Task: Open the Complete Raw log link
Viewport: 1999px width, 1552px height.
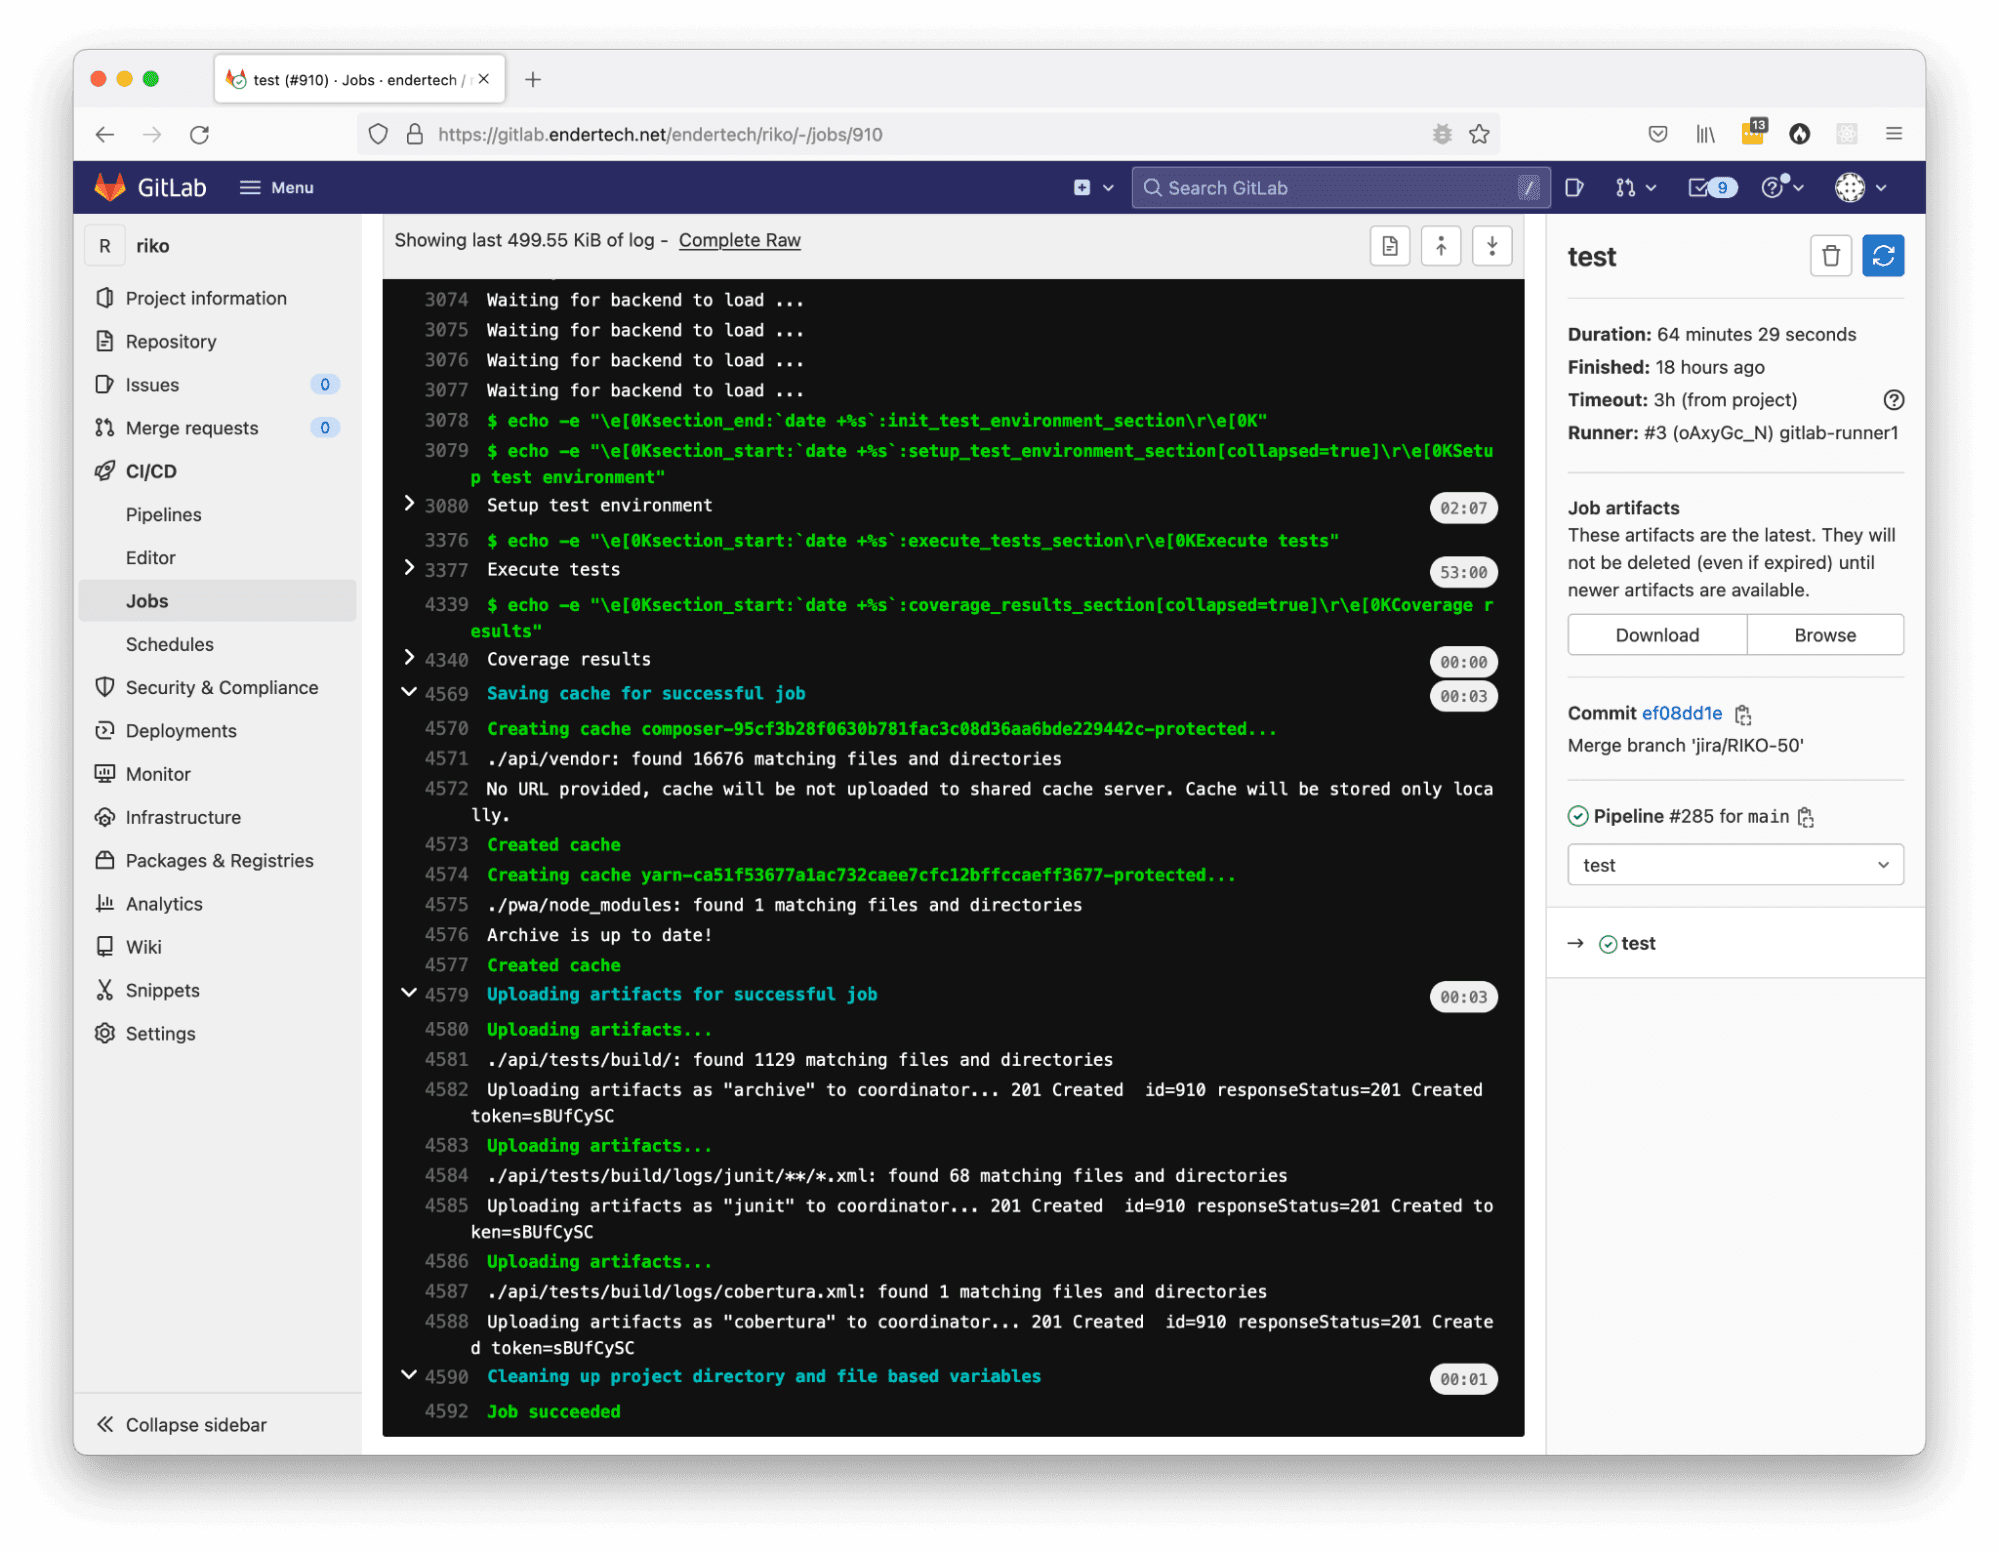Action: point(739,240)
